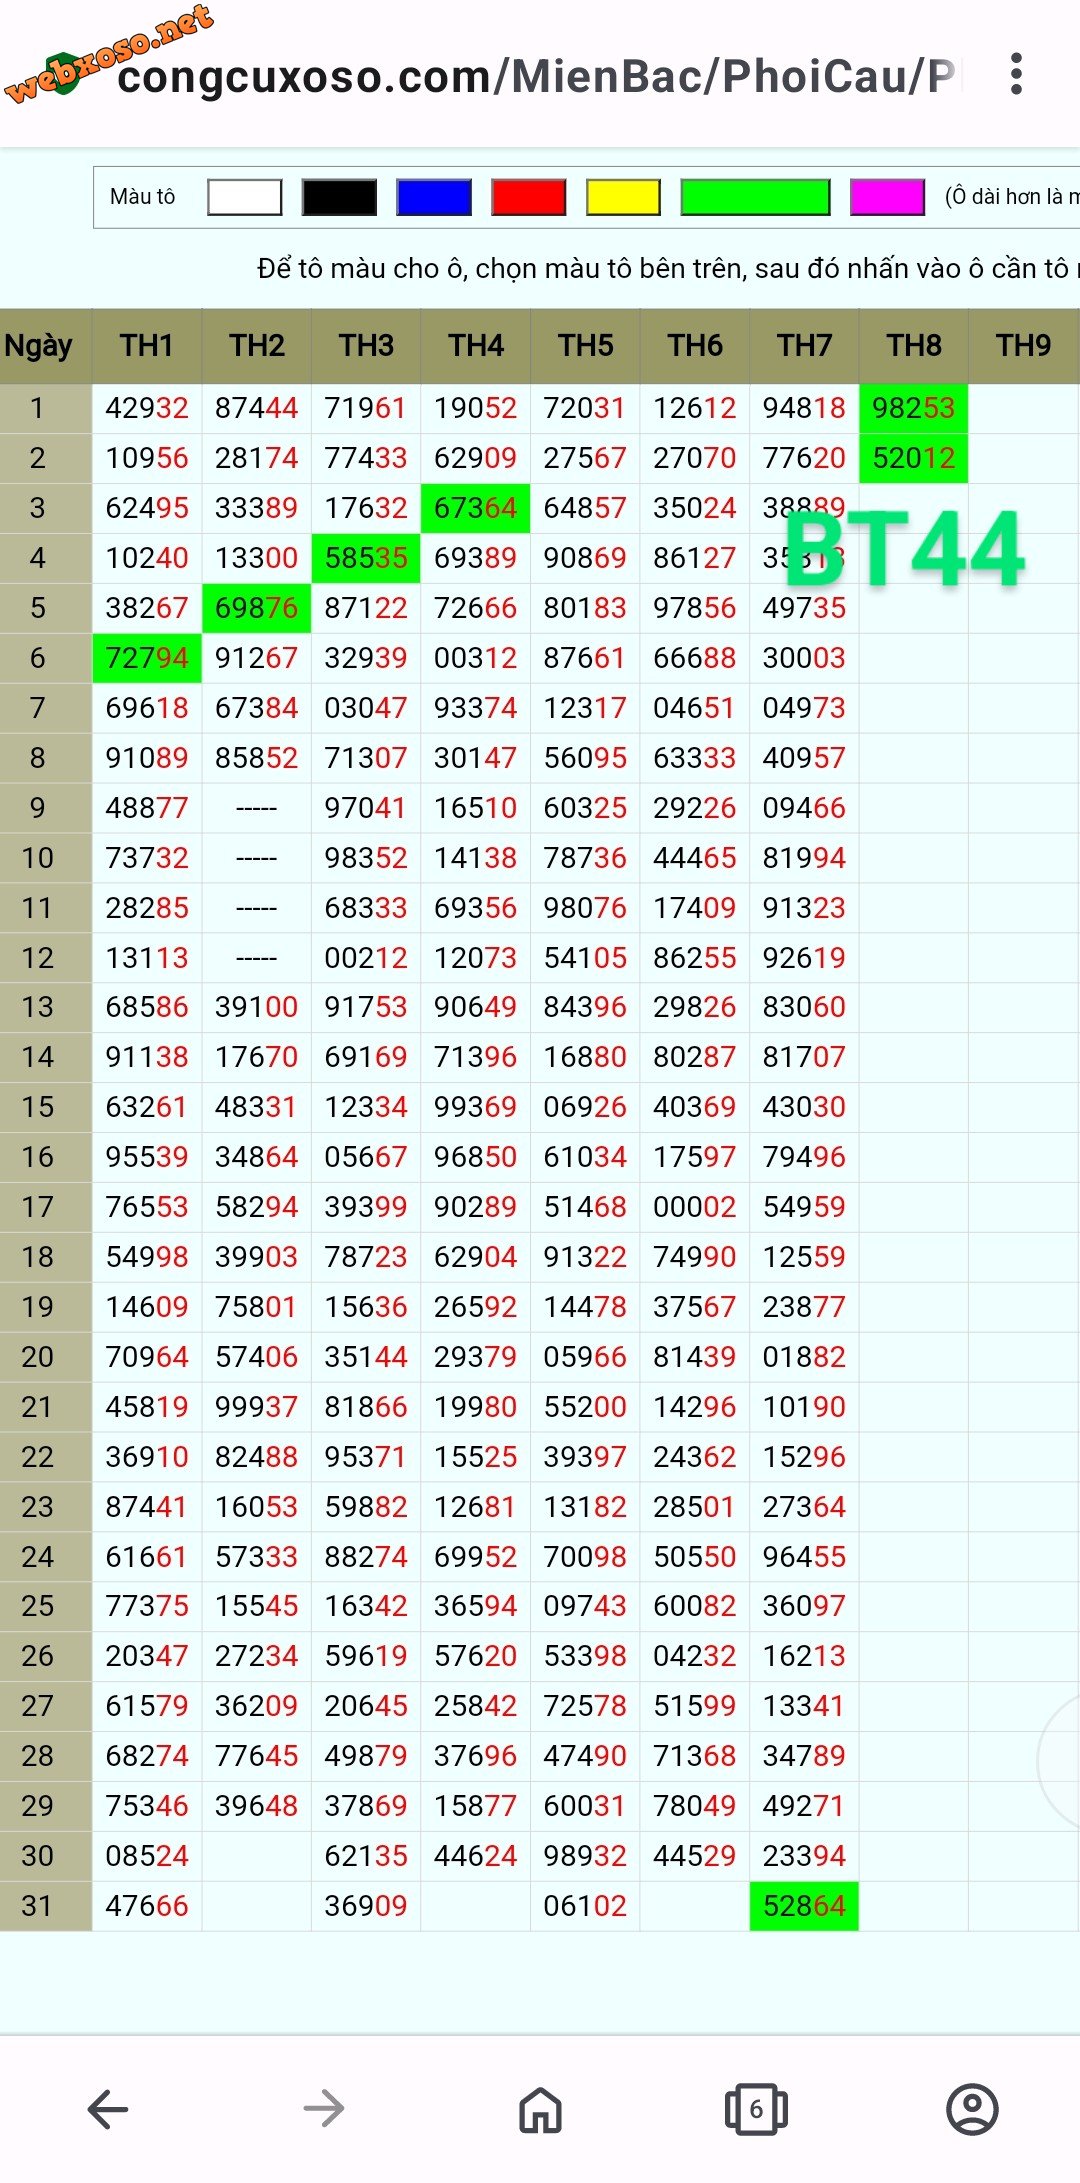Select the black fill color

[x=339, y=197]
